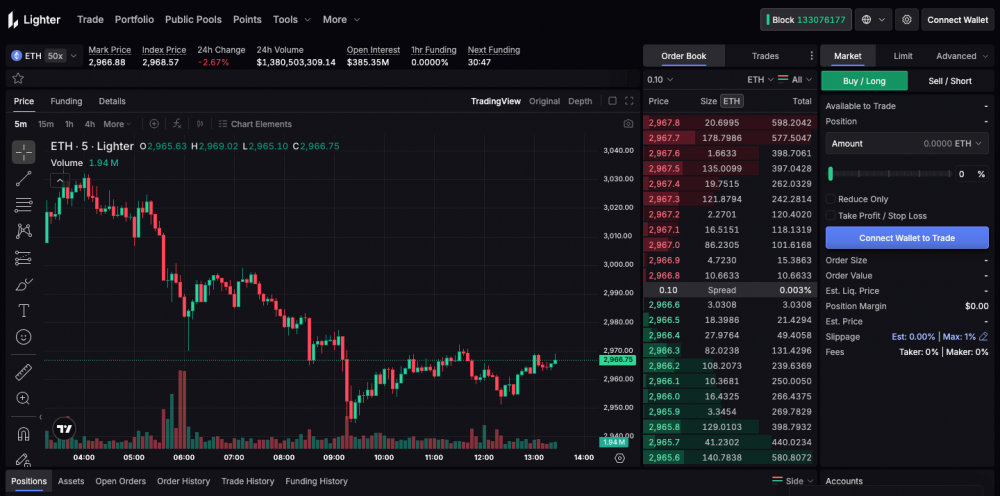Enable the Reduce Only checkbox
Screen dimensions: 1000x496
point(830,199)
